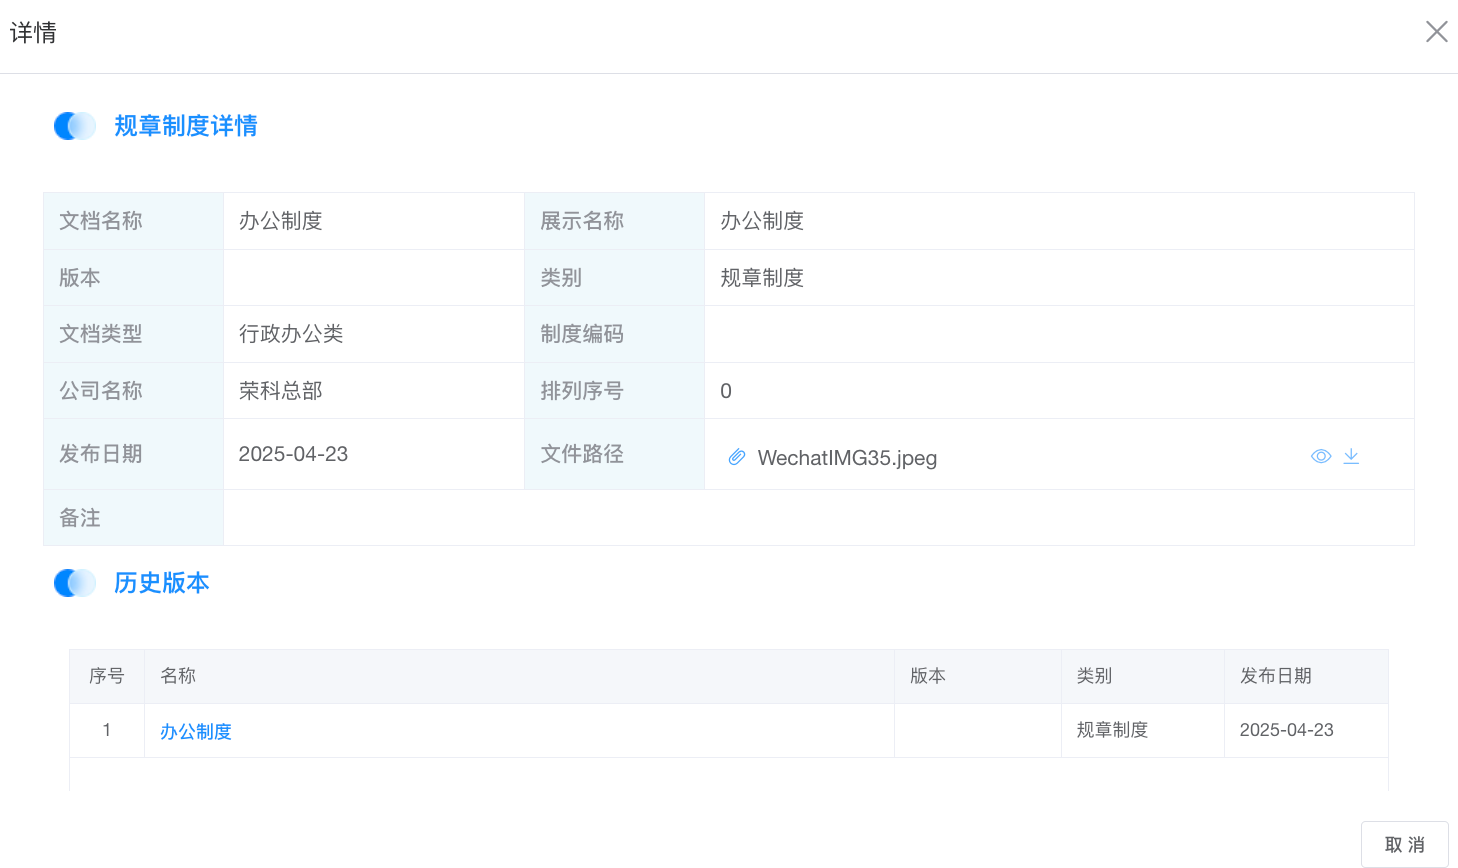This screenshot has width=1458, height=868.
Task: Click the 规章制度详情 section heading
Action: click(x=186, y=126)
